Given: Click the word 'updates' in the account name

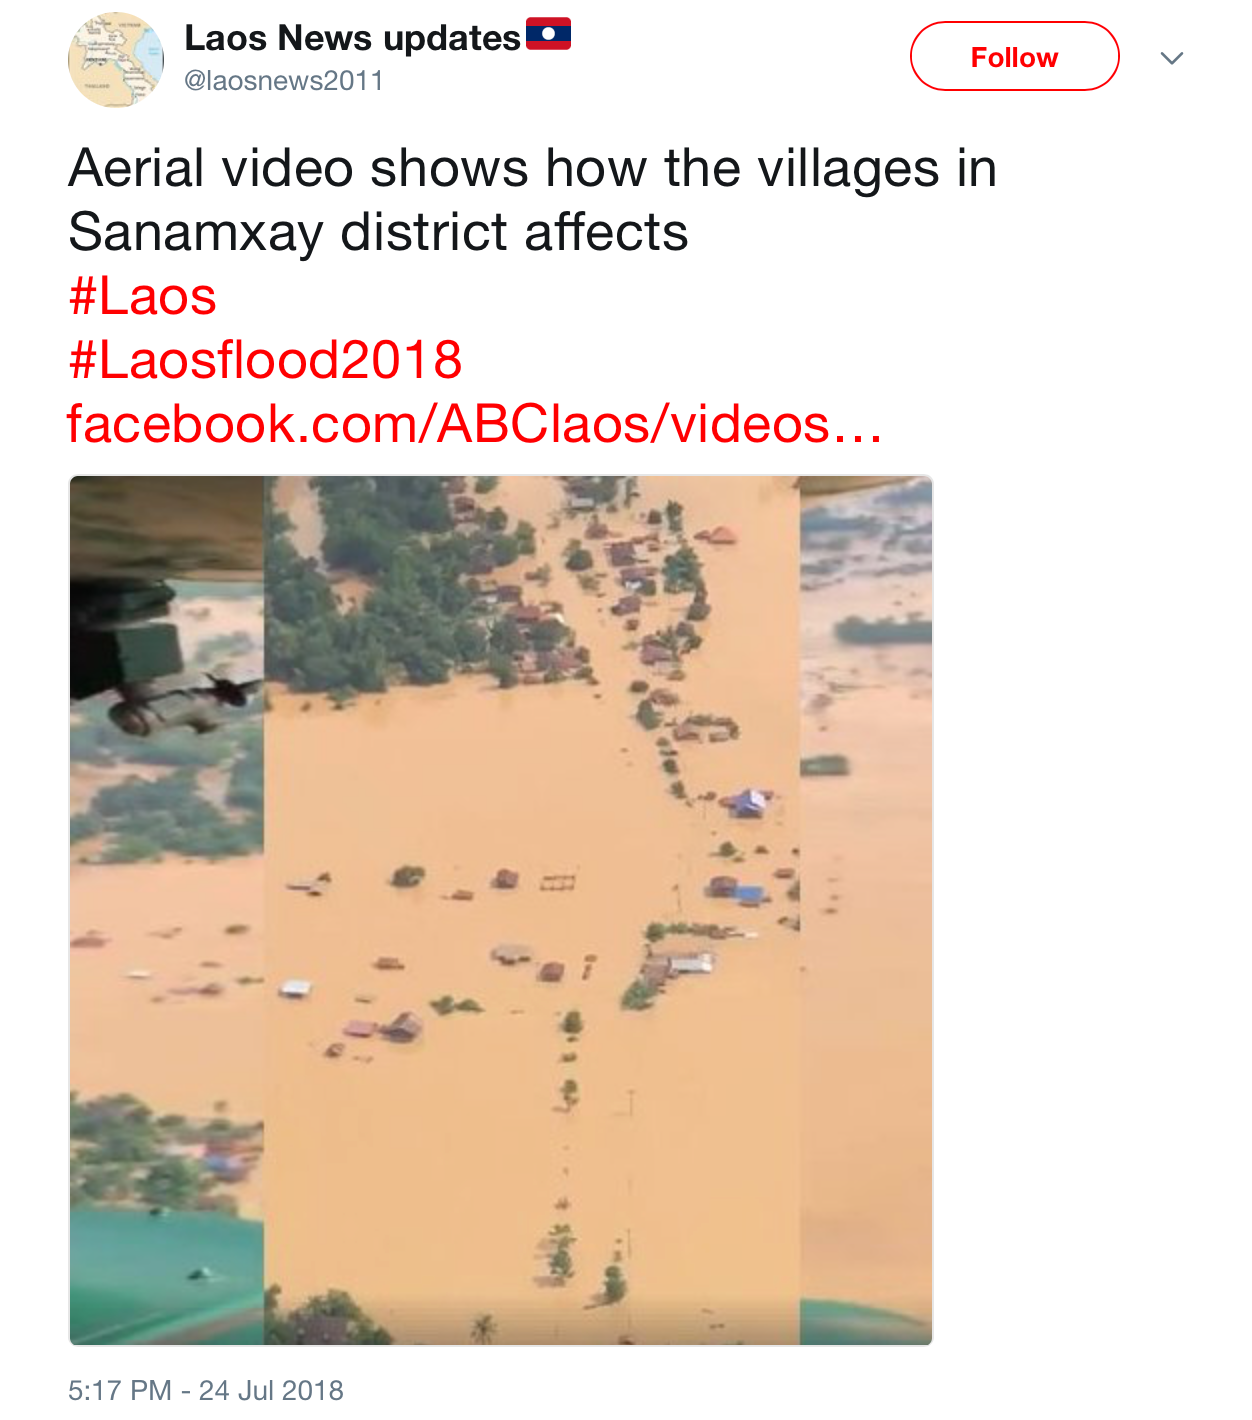Looking at the screenshot, I should click(452, 38).
